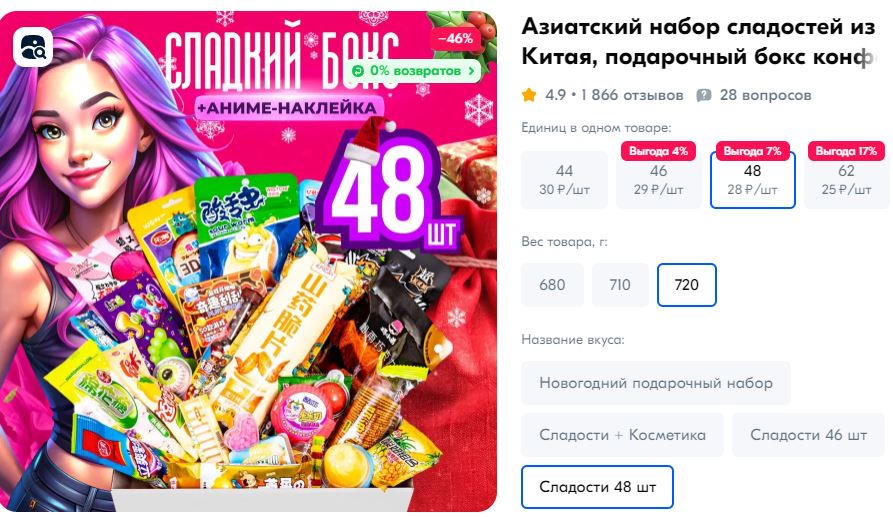Select the 62 units option

846,180
